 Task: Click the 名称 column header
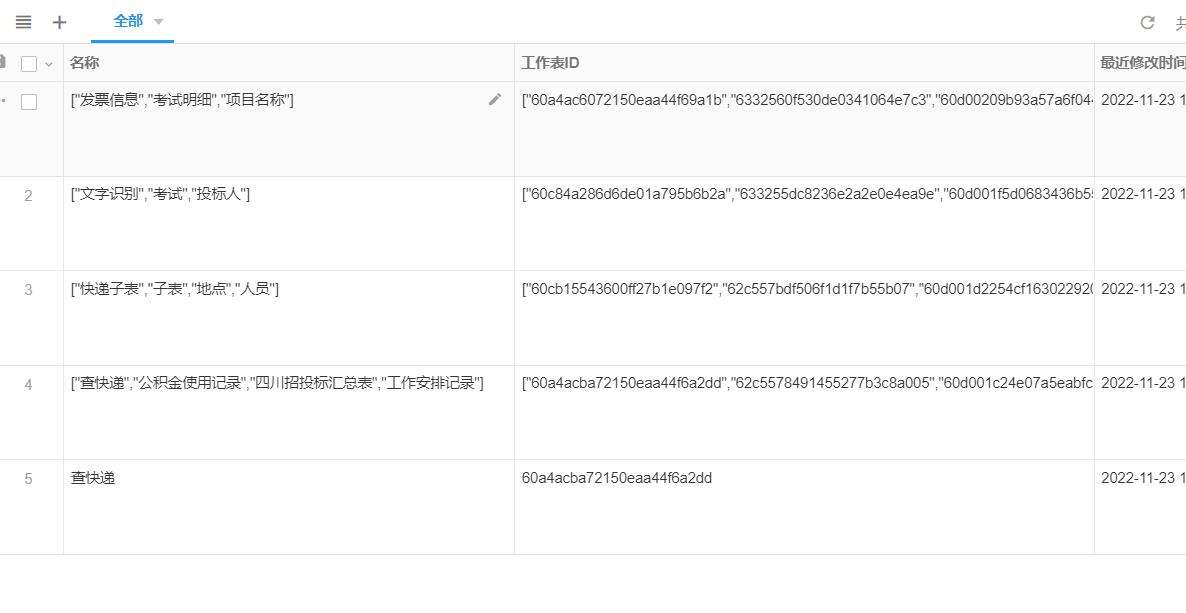pyautogui.click(x=85, y=63)
